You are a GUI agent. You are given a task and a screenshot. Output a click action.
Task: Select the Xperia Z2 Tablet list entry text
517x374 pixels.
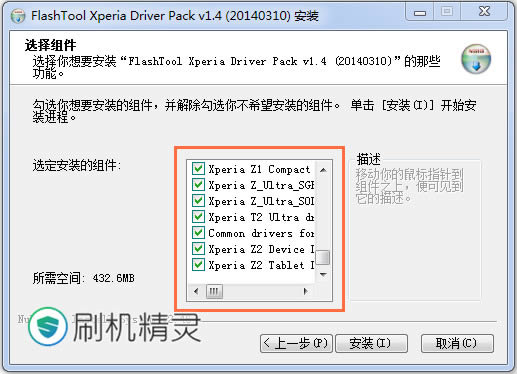(x=261, y=265)
